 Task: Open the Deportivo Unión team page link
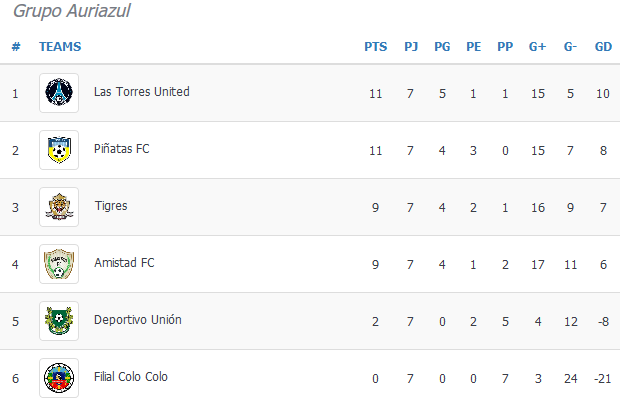(x=138, y=320)
